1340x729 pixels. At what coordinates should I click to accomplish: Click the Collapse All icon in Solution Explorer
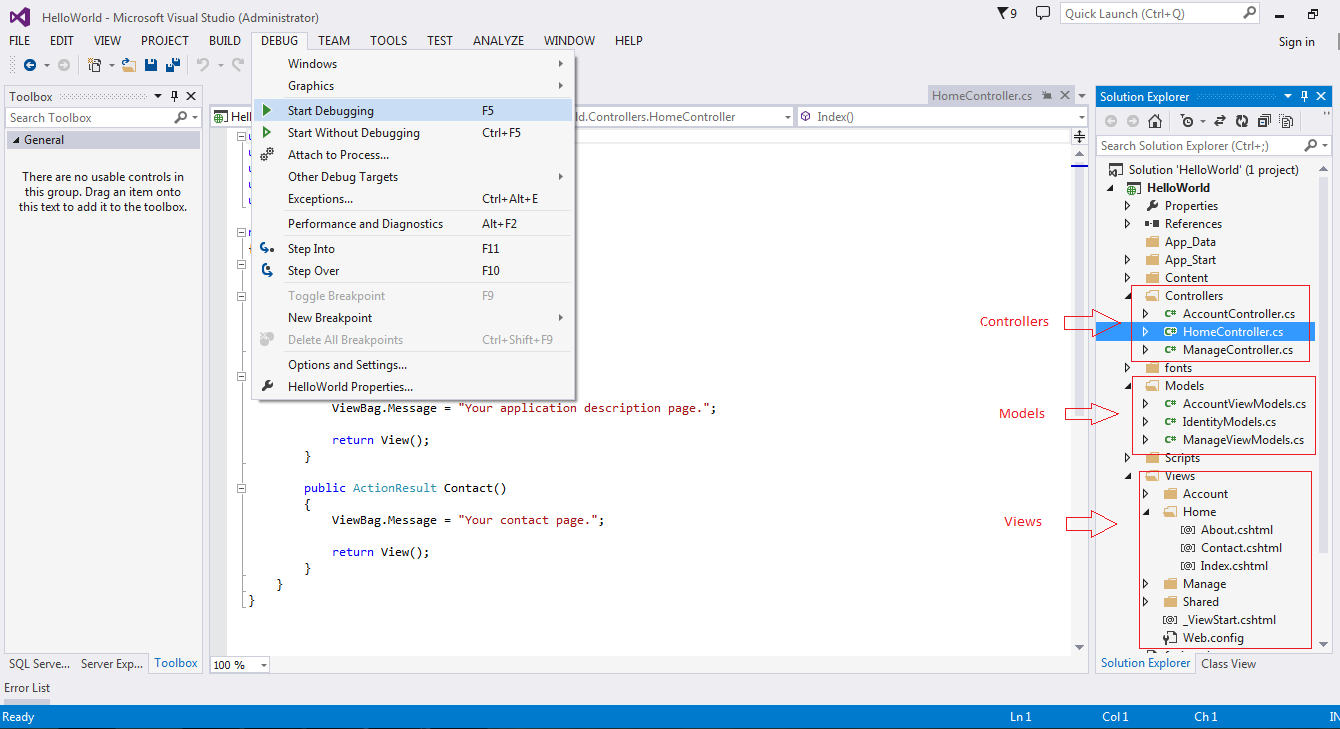[1264, 121]
